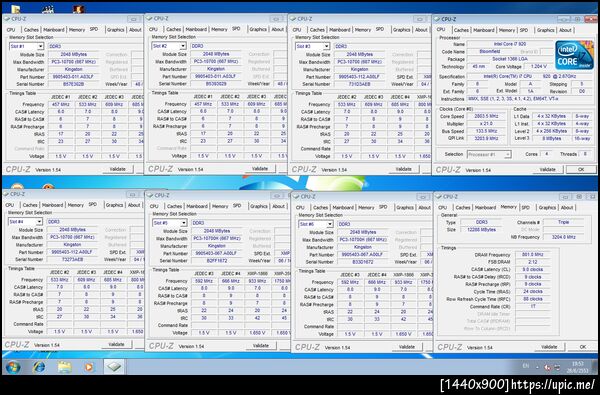Click the CPU-Z title icon of the Slot #1 window

pos(8,18)
